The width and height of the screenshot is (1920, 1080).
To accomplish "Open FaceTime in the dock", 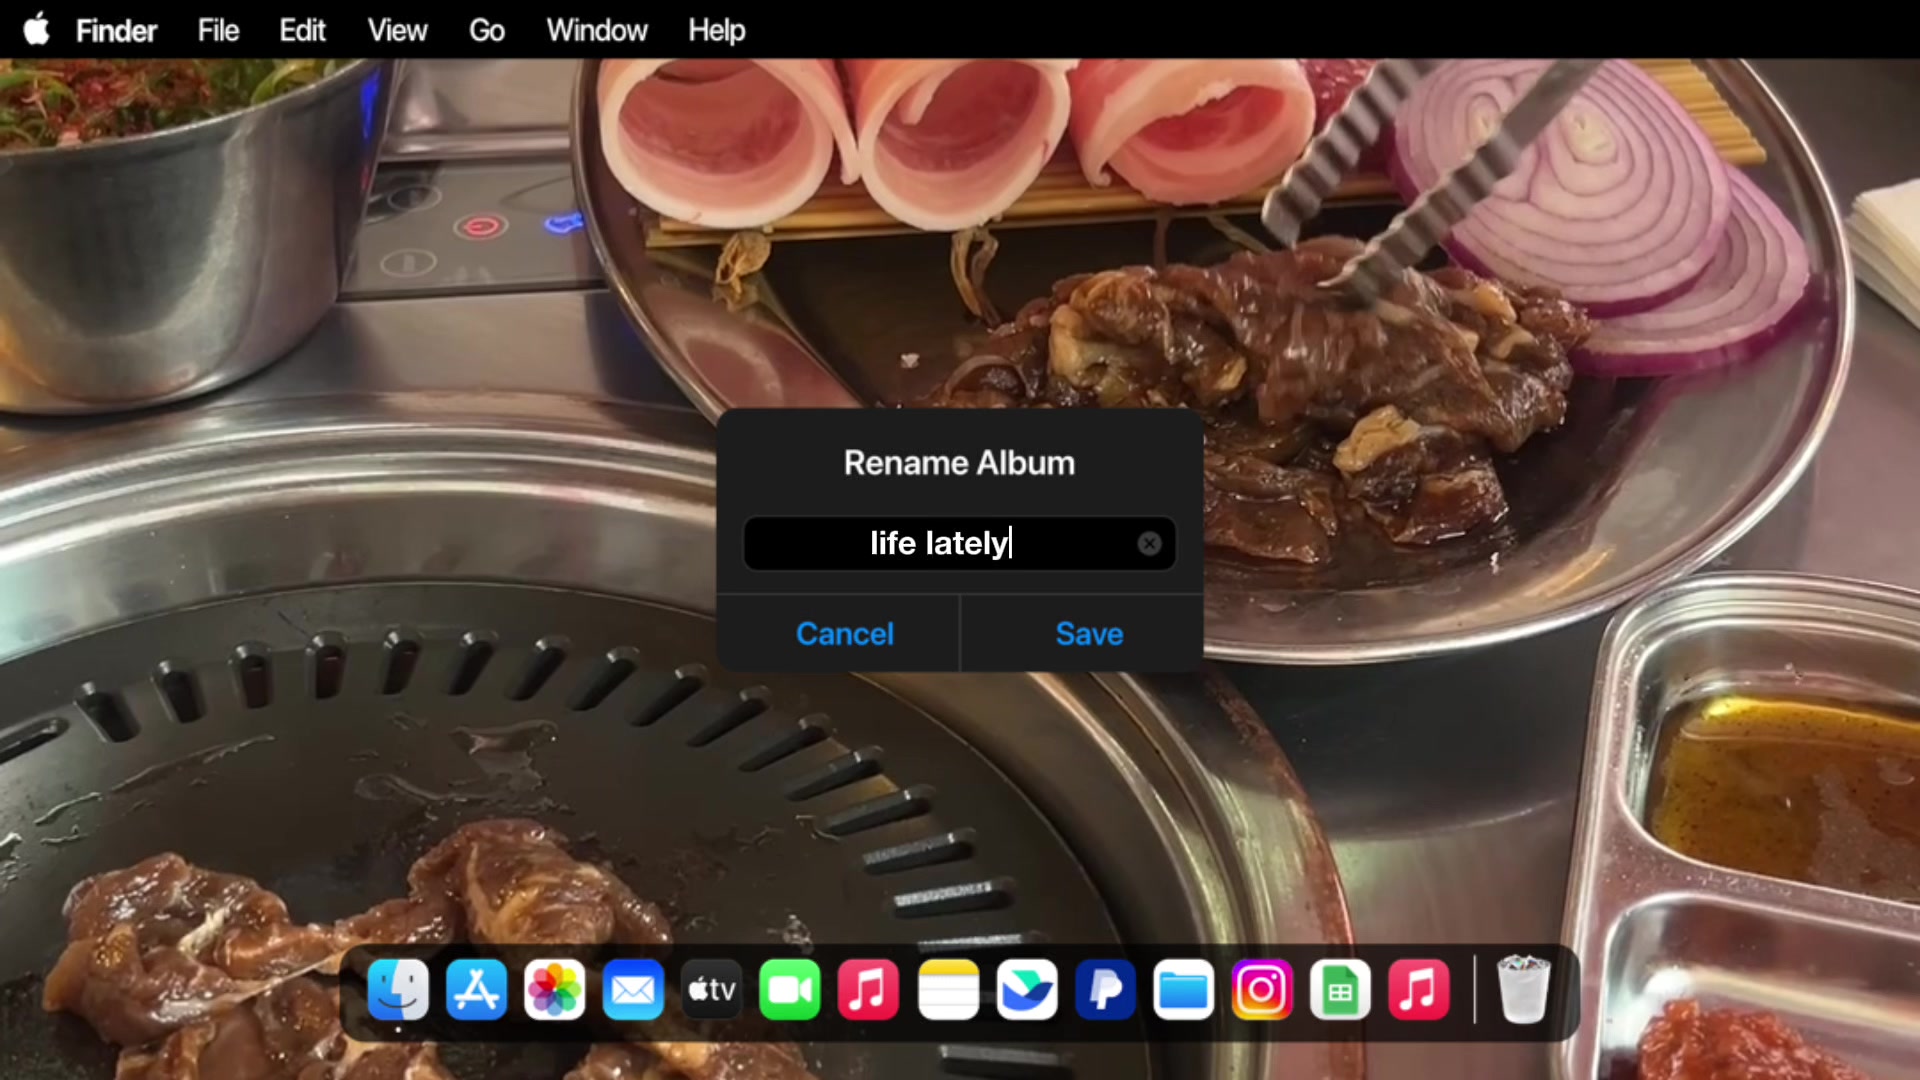I will (790, 990).
